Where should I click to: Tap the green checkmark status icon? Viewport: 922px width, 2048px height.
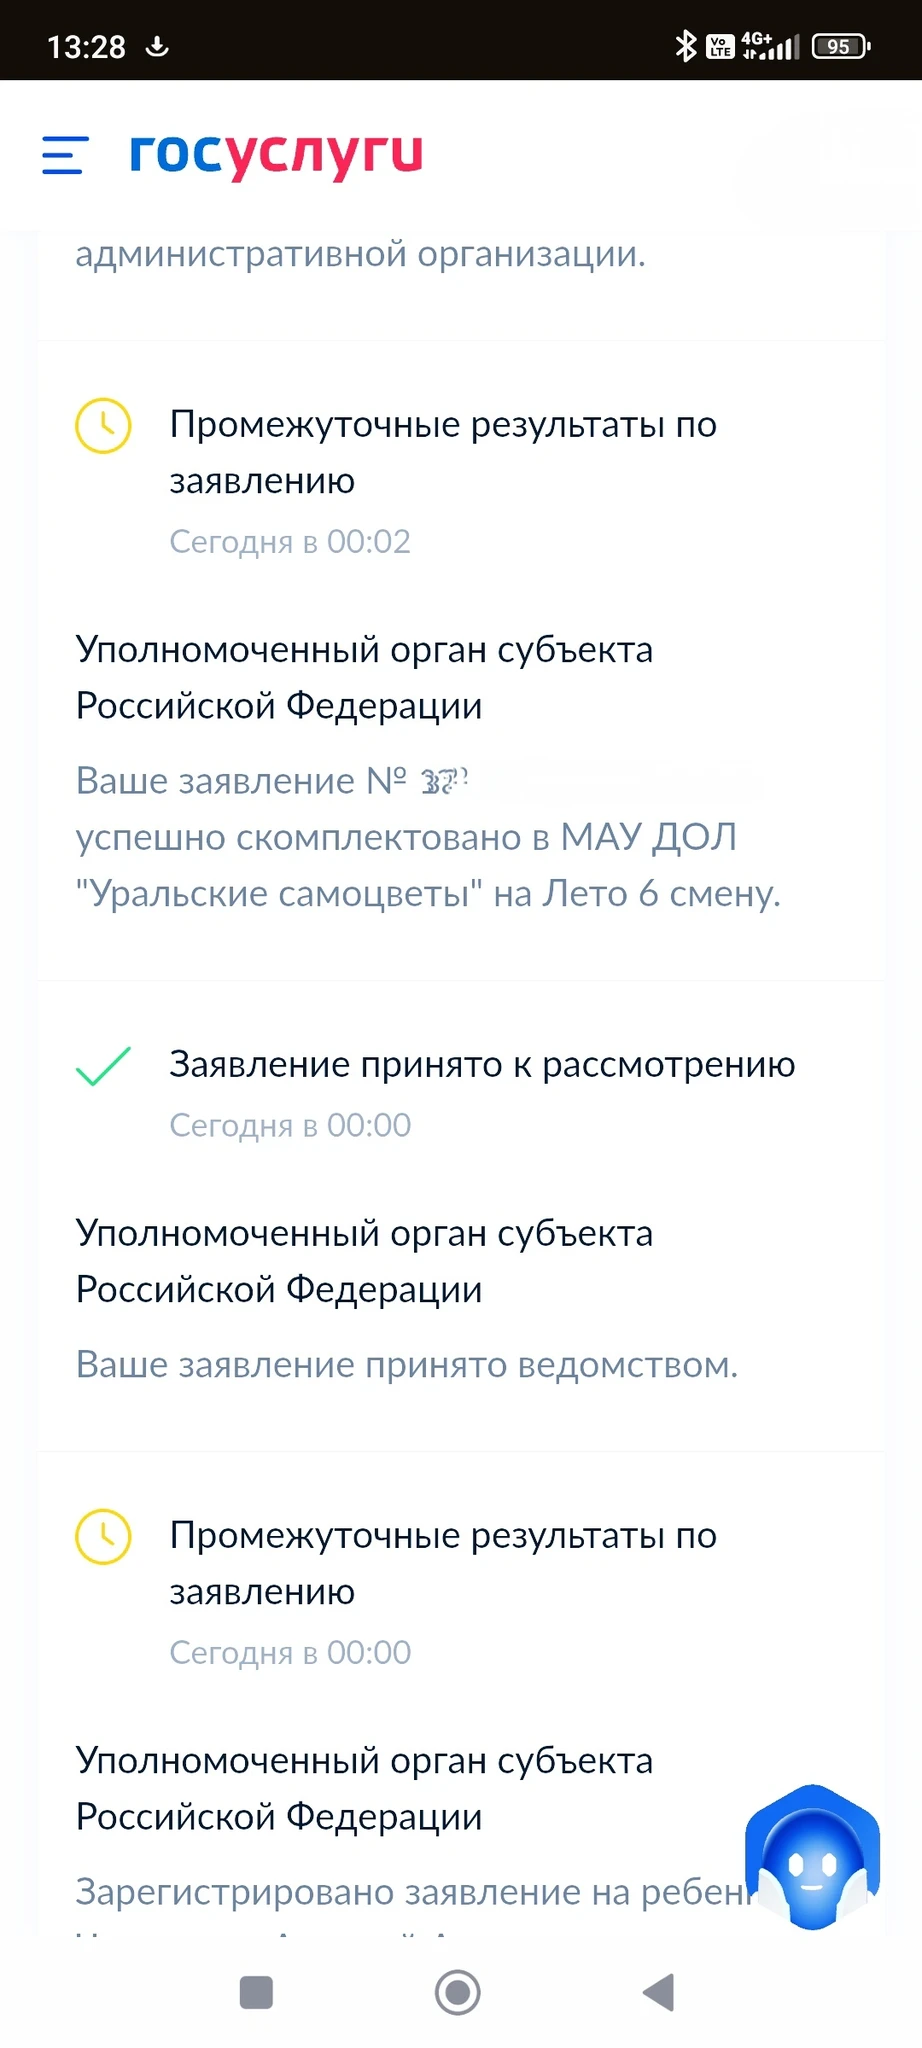tap(103, 1066)
